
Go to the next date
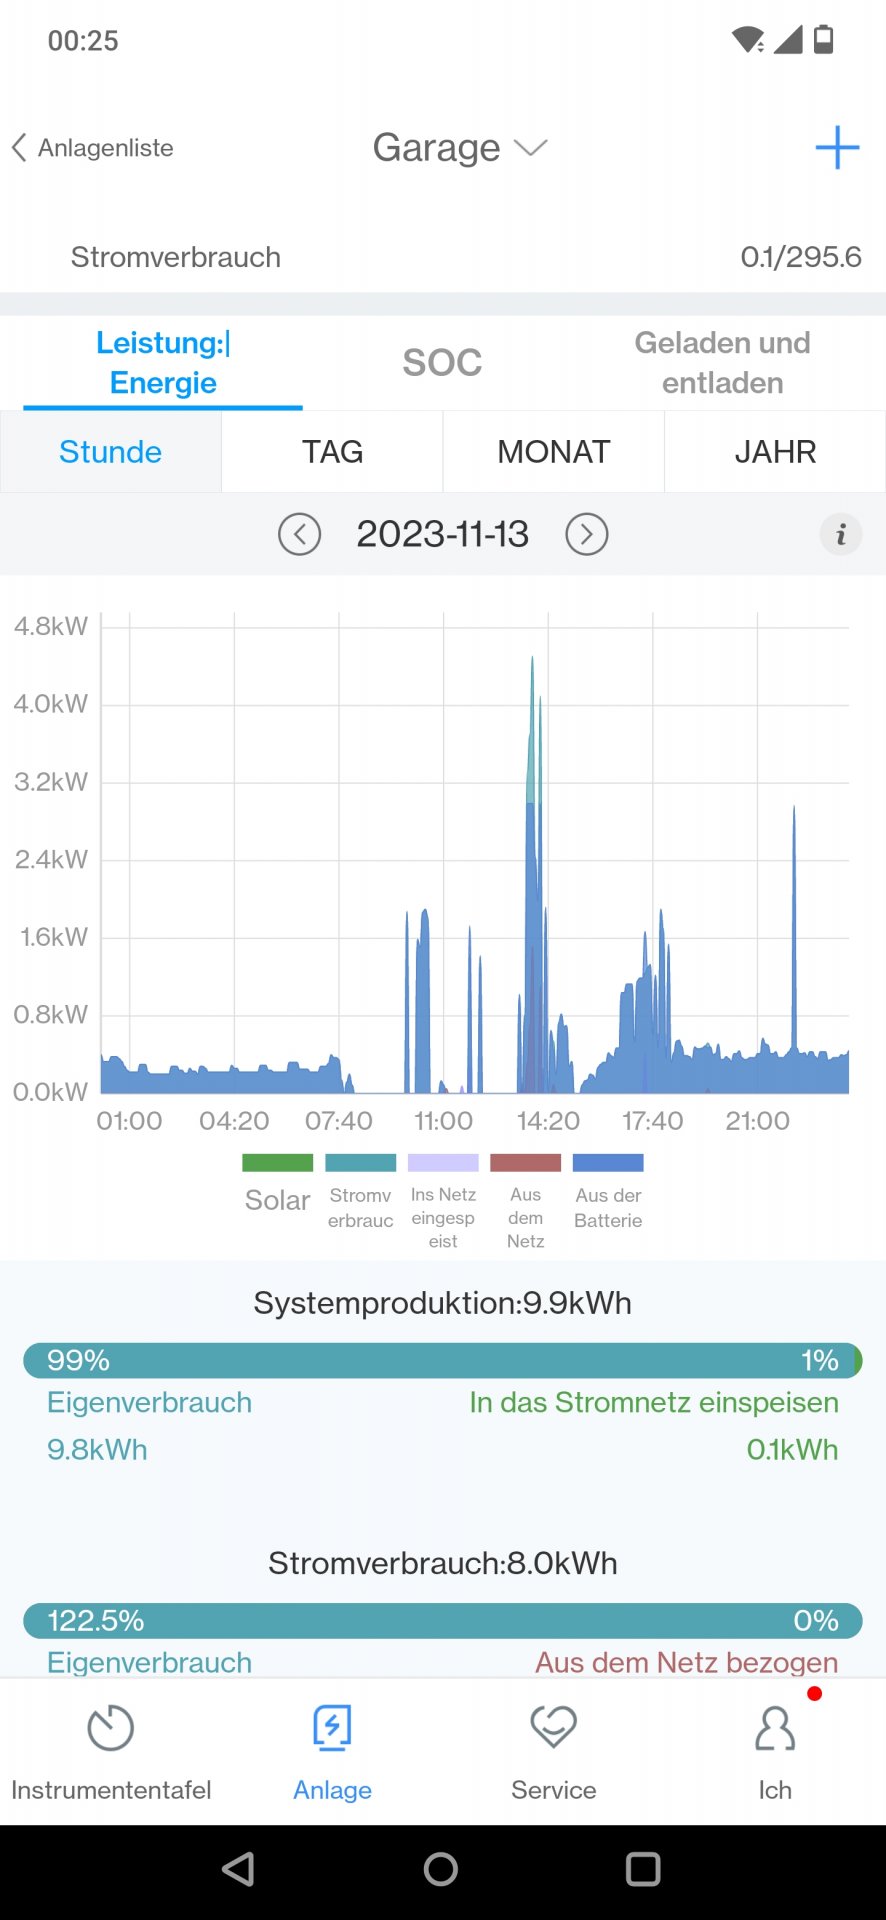(x=587, y=534)
